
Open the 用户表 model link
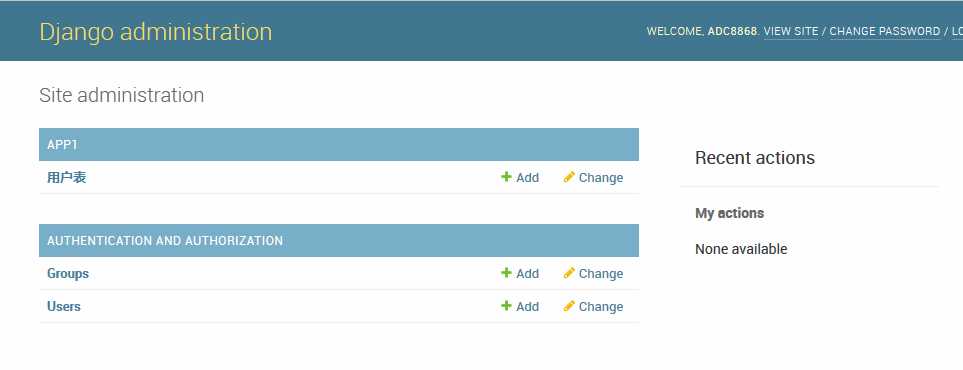66,178
